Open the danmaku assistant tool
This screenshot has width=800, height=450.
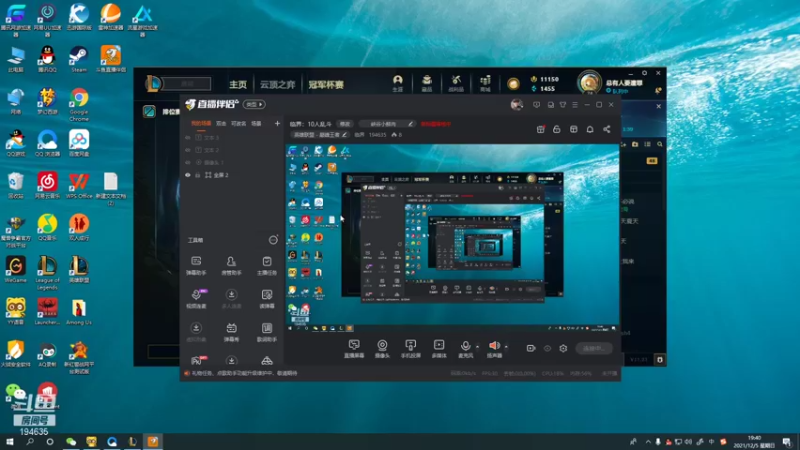(x=196, y=266)
